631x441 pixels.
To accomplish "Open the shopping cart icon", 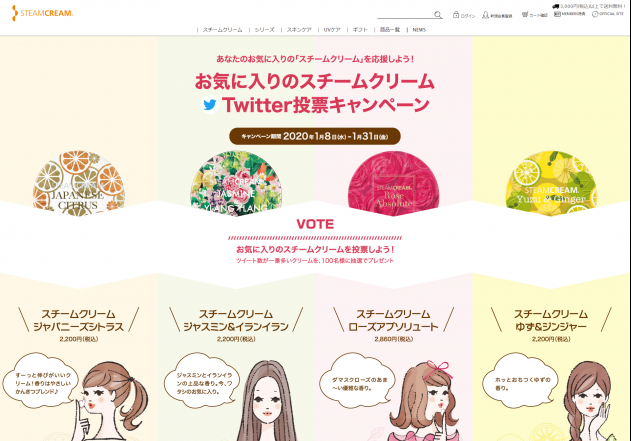I will click(525, 14).
